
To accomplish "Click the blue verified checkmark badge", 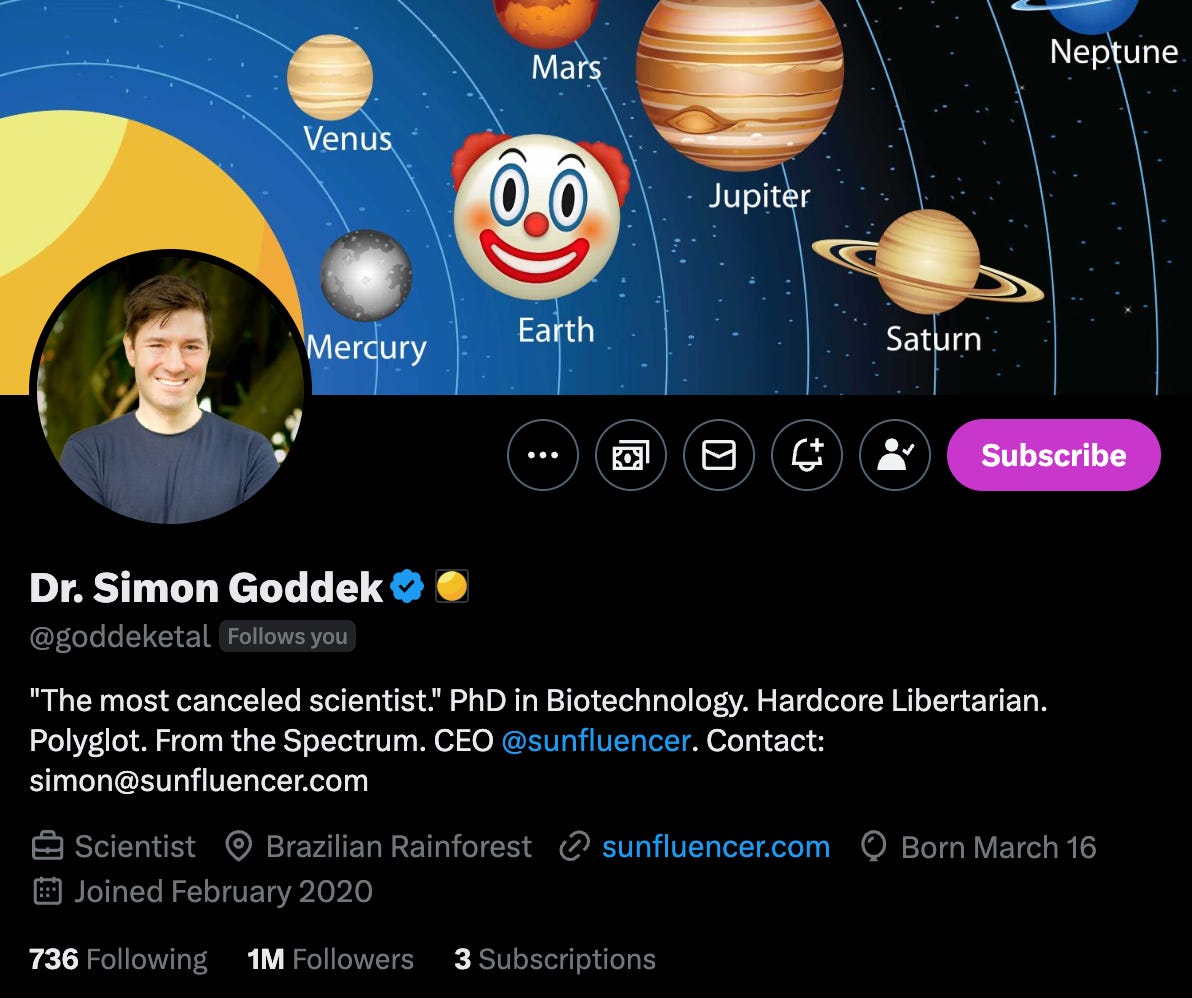I will click(407, 586).
